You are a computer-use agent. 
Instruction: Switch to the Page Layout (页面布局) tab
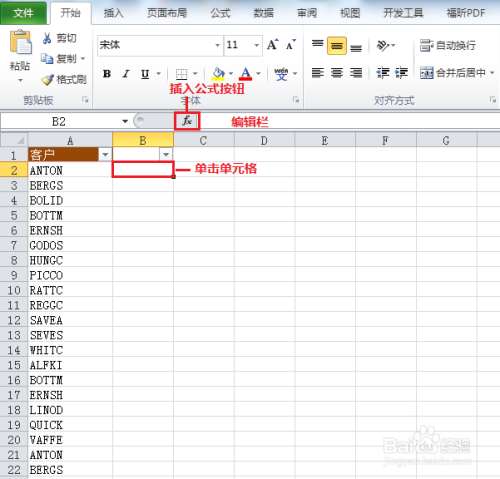click(x=167, y=13)
